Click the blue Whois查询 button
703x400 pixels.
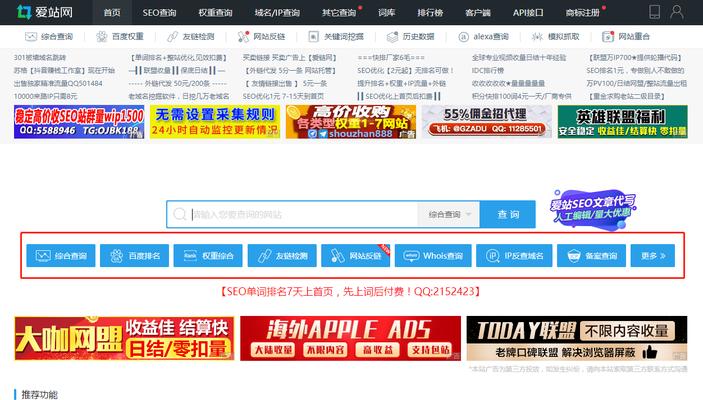tap(433, 256)
